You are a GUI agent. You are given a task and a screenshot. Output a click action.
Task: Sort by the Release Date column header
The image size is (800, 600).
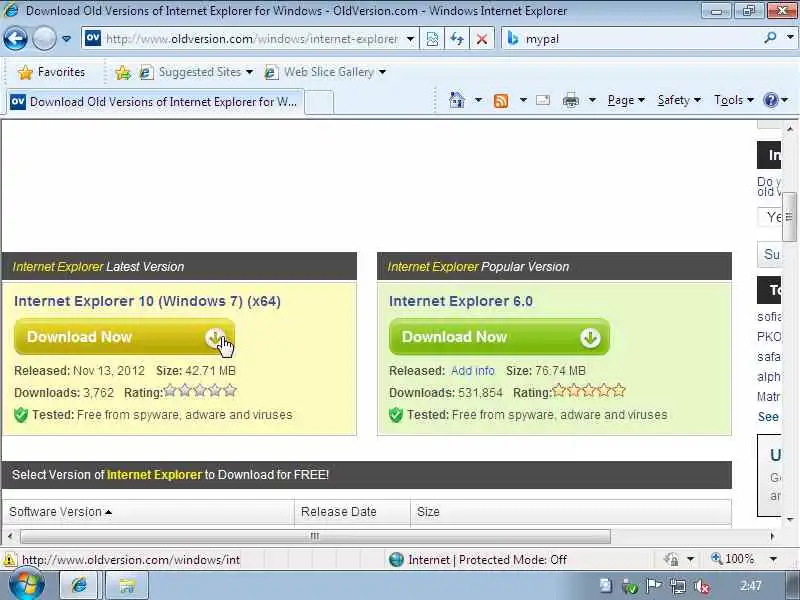[x=353, y=512]
